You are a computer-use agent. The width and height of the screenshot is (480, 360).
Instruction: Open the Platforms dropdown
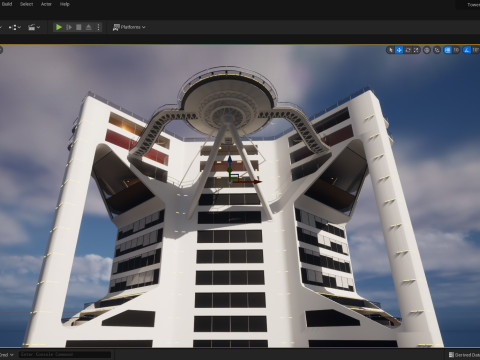pyautogui.click(x=129, y=27)
